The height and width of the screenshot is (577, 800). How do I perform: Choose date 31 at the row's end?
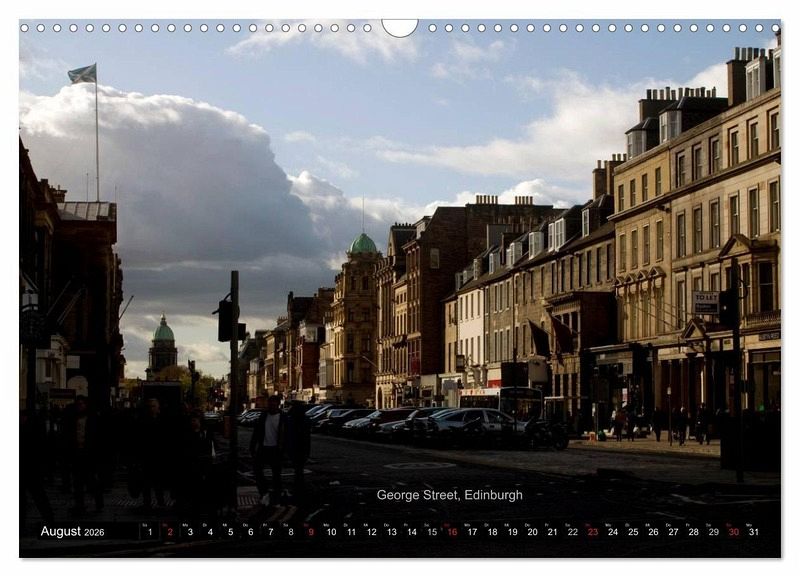click(x=754, y=532)
